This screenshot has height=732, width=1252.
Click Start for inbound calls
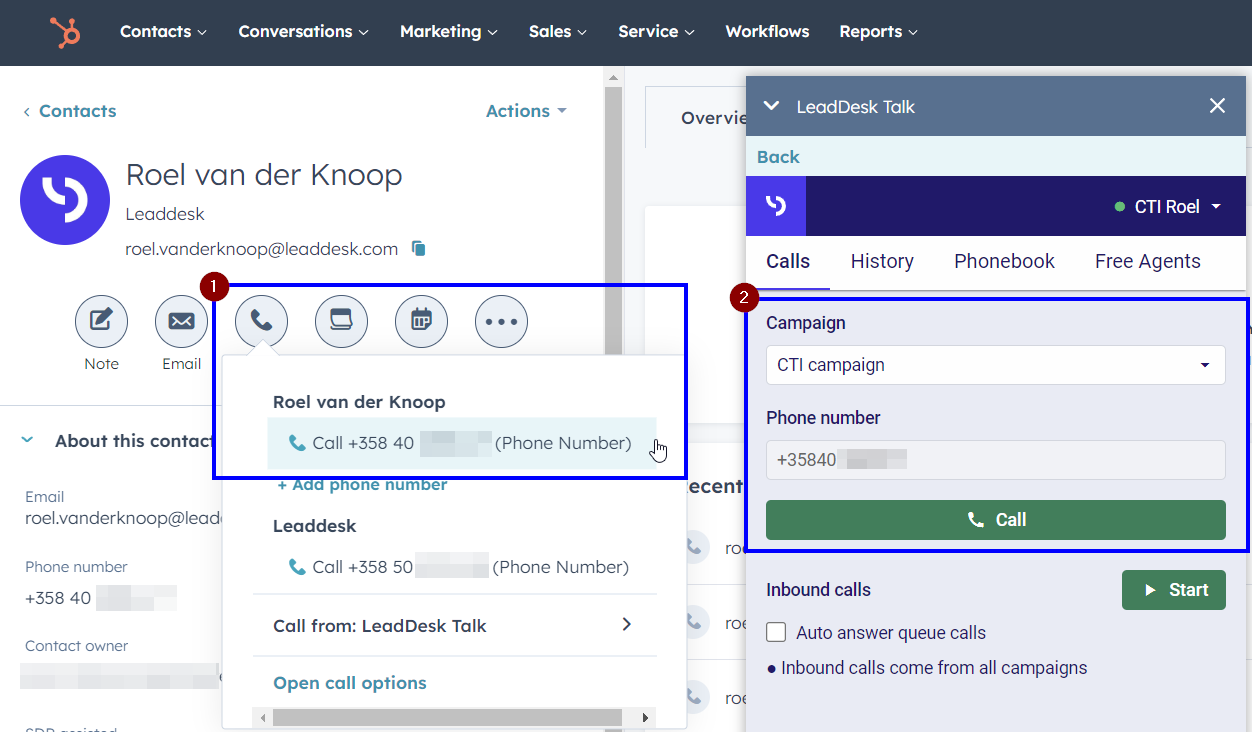pyautogui.click(x=1174, y=590)
